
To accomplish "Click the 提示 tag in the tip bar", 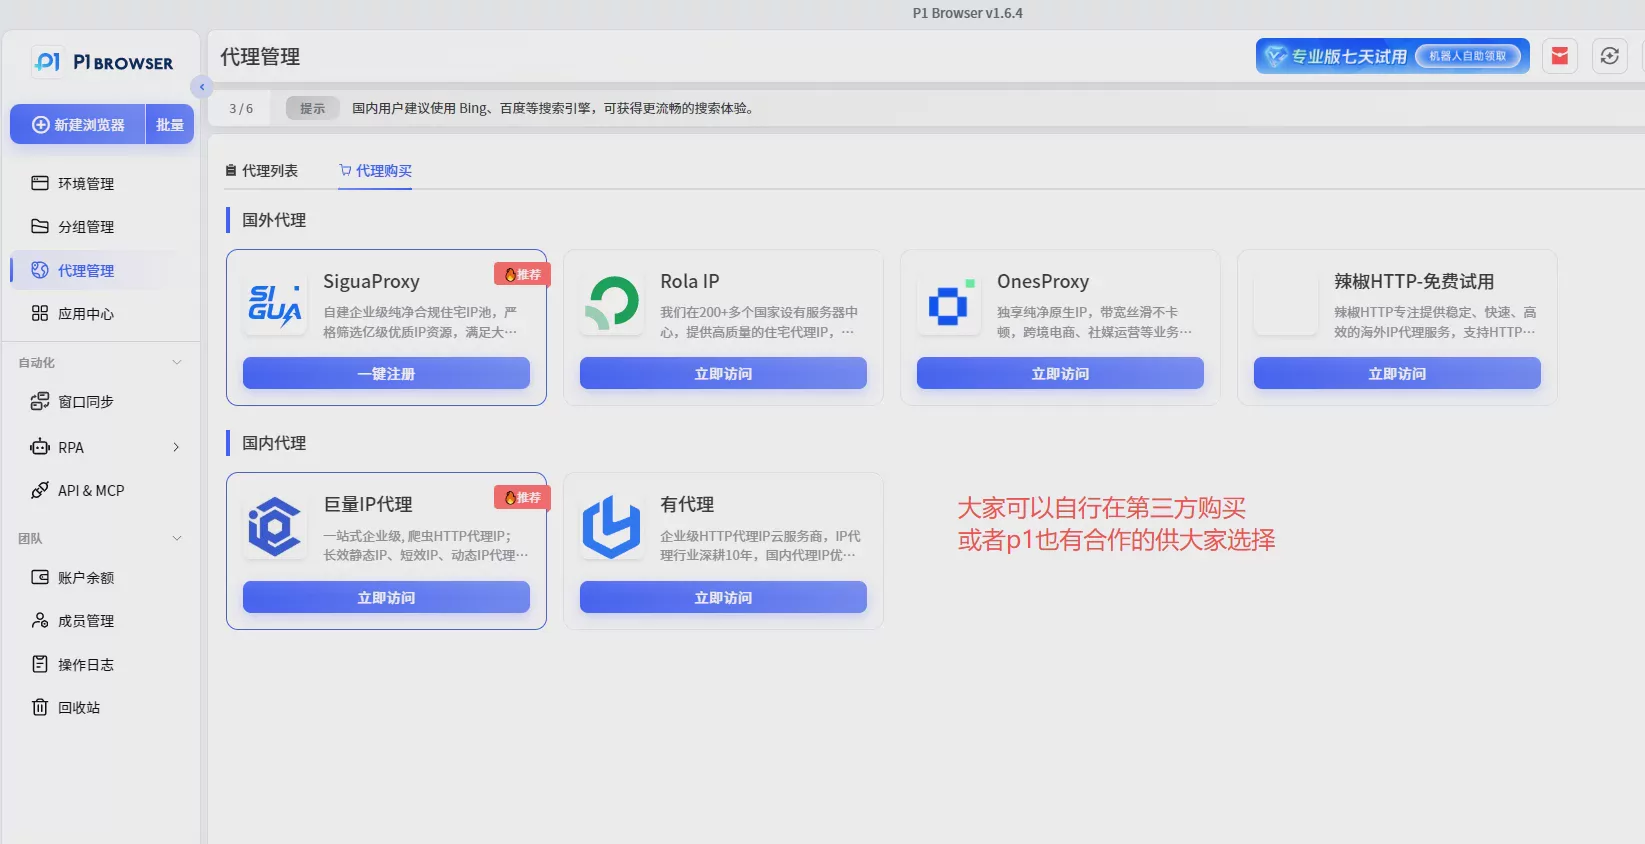I will (312, 108).
